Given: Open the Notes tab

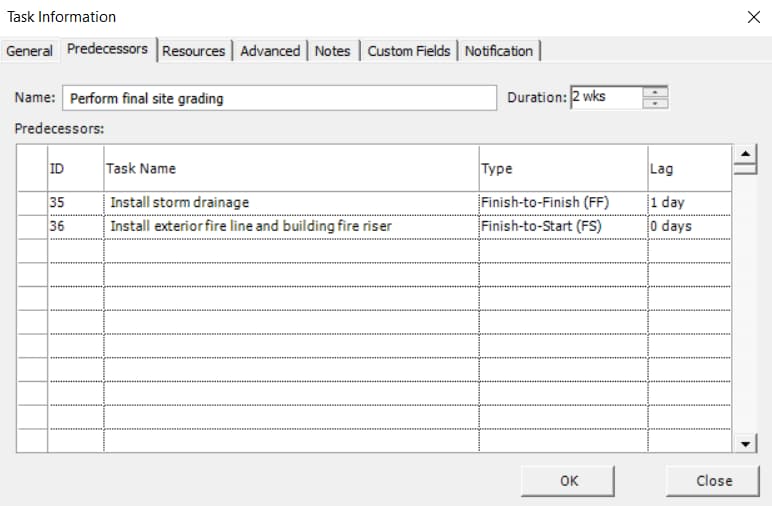Looking at the screenshot, I should 332,51.
